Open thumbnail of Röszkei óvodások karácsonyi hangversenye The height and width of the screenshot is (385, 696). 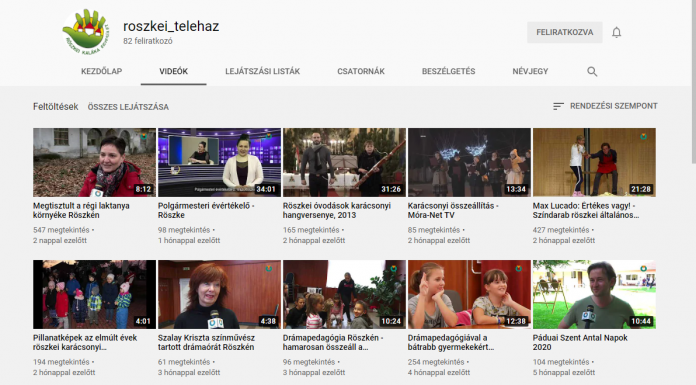pyautogui.click(x=344, y=163)
